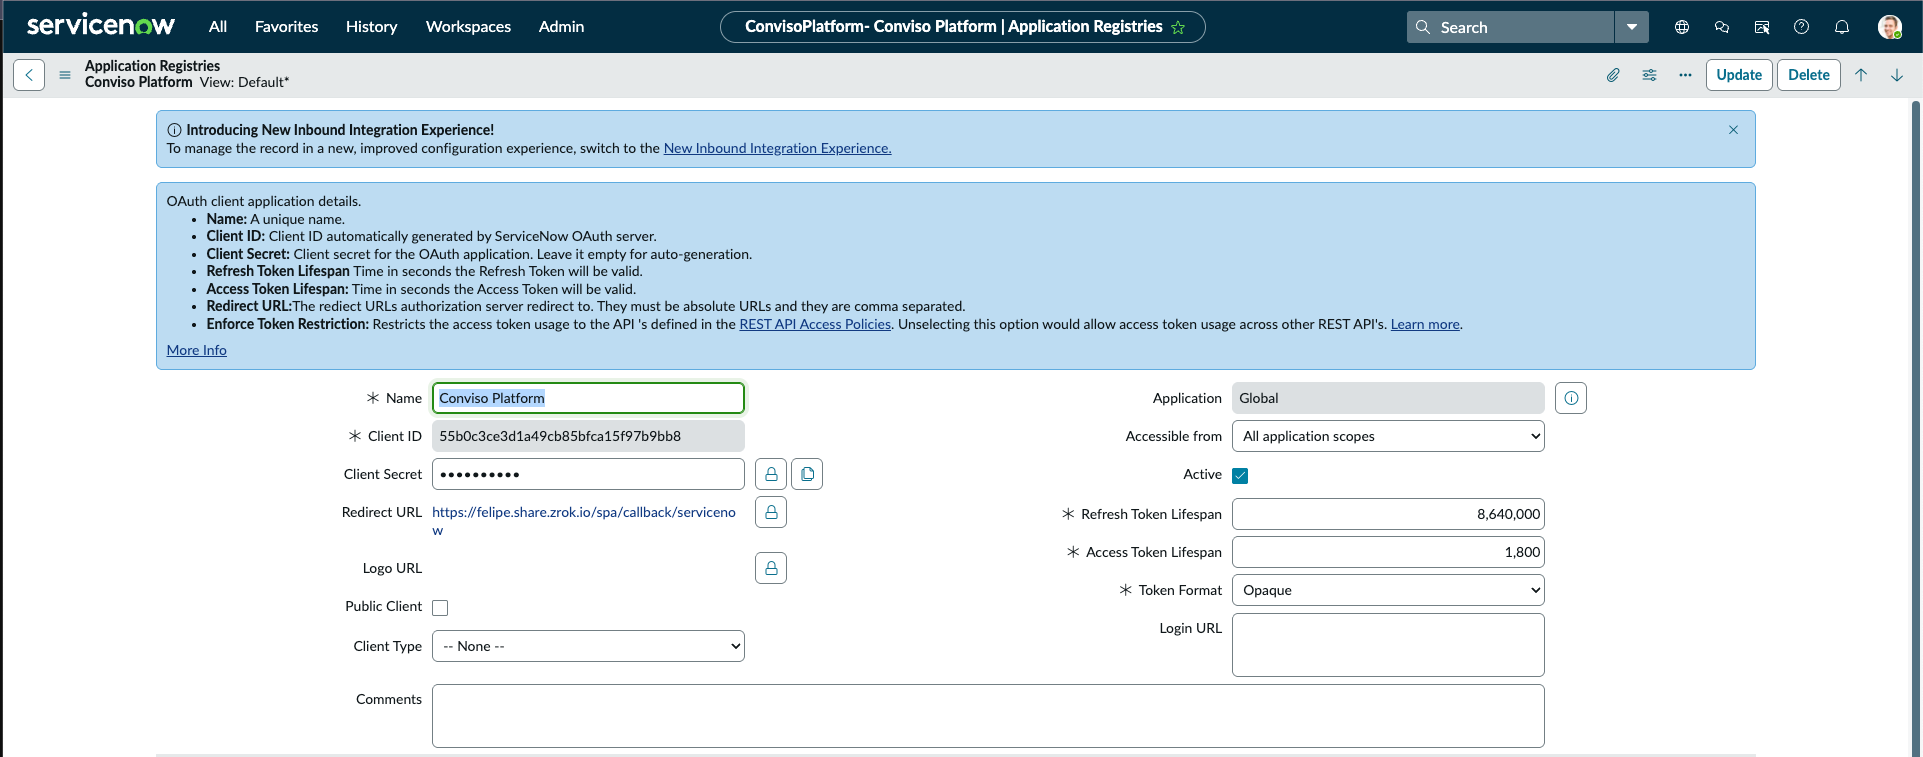The image size is (1923, 757).
Task: Click the Refresh Token Lifespan field
Action: tap(1388, 514)
